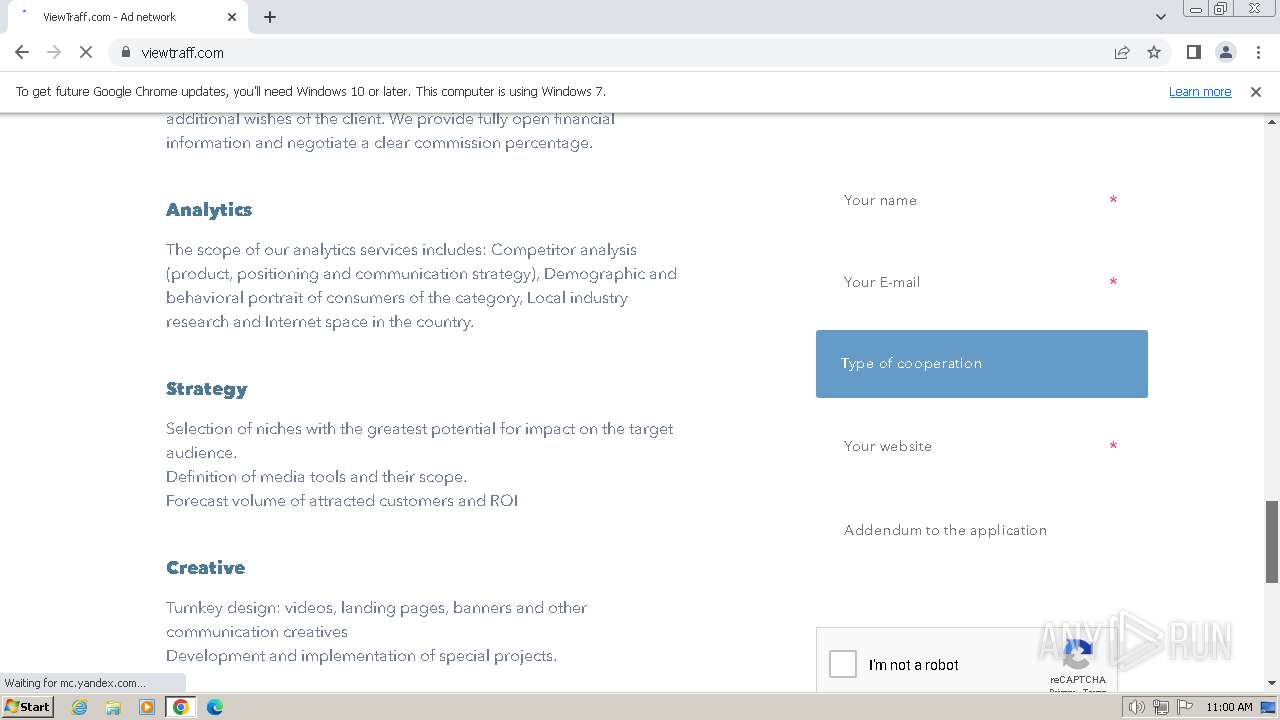Stop loading the page
The height and width of the screenshot is (720, 1280).
[86, 52]
